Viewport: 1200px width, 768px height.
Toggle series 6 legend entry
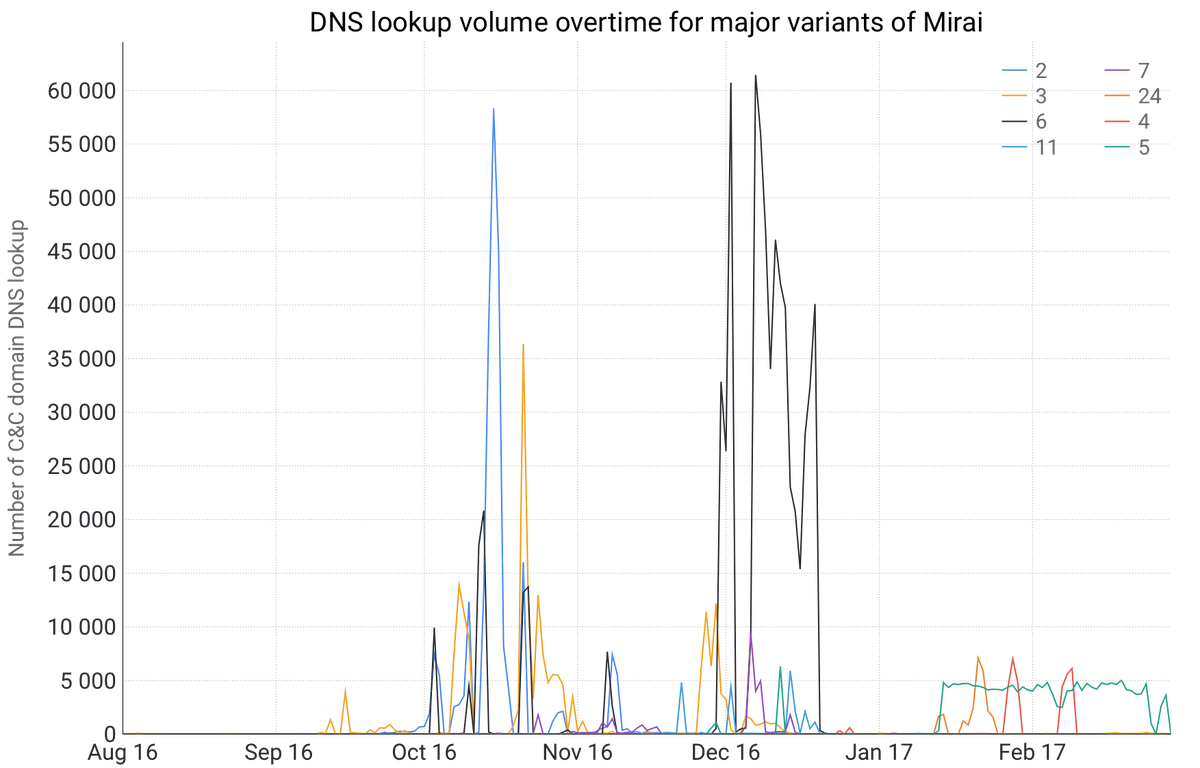[x=1040, y=122]
